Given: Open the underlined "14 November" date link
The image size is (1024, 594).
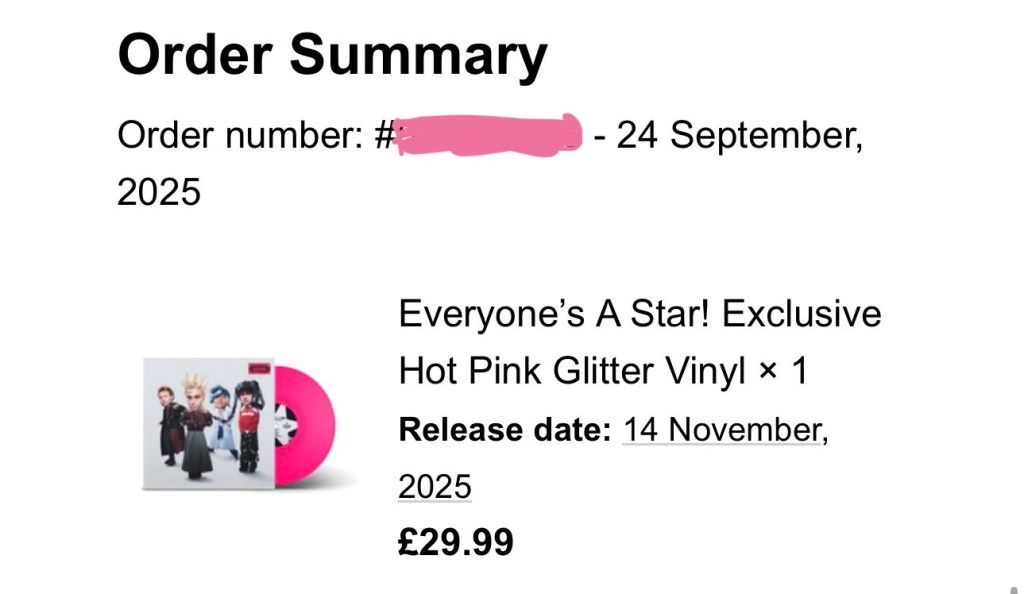Looking at the screenshot, I should (722, 430).
